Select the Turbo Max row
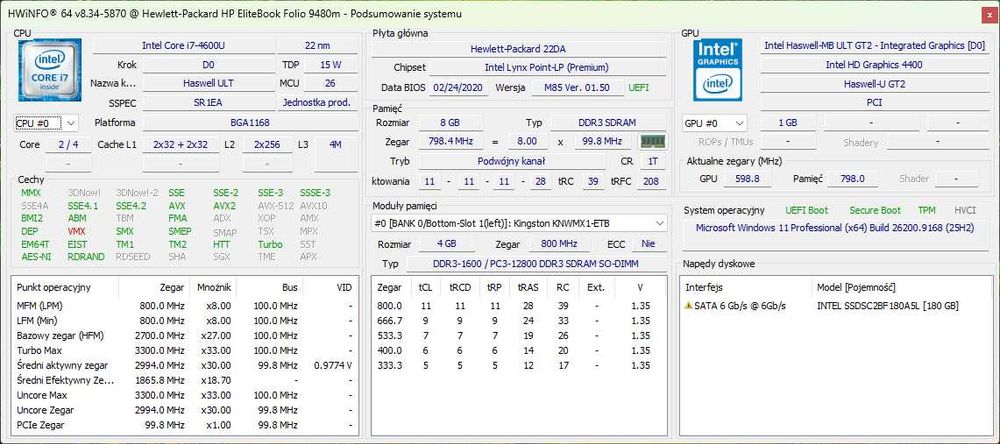 click(x=184, y=350)
